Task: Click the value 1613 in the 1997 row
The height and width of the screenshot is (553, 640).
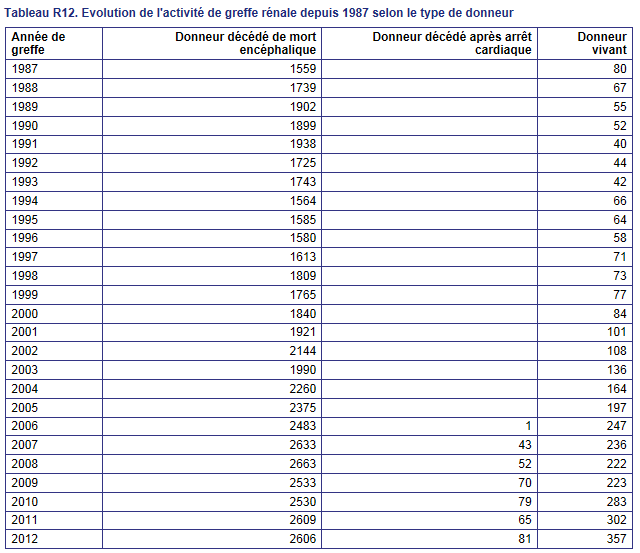Action: (303, 257)
